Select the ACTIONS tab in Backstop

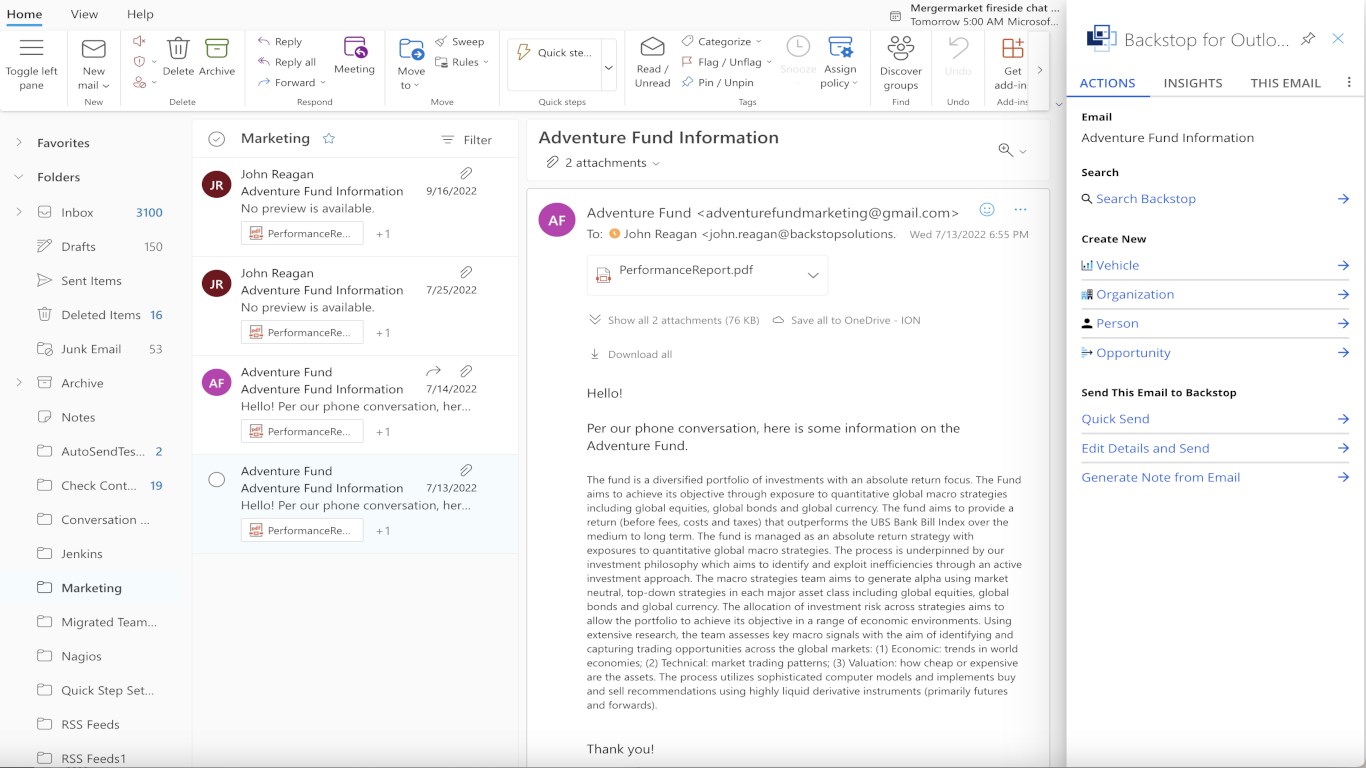click(1108, 83)
